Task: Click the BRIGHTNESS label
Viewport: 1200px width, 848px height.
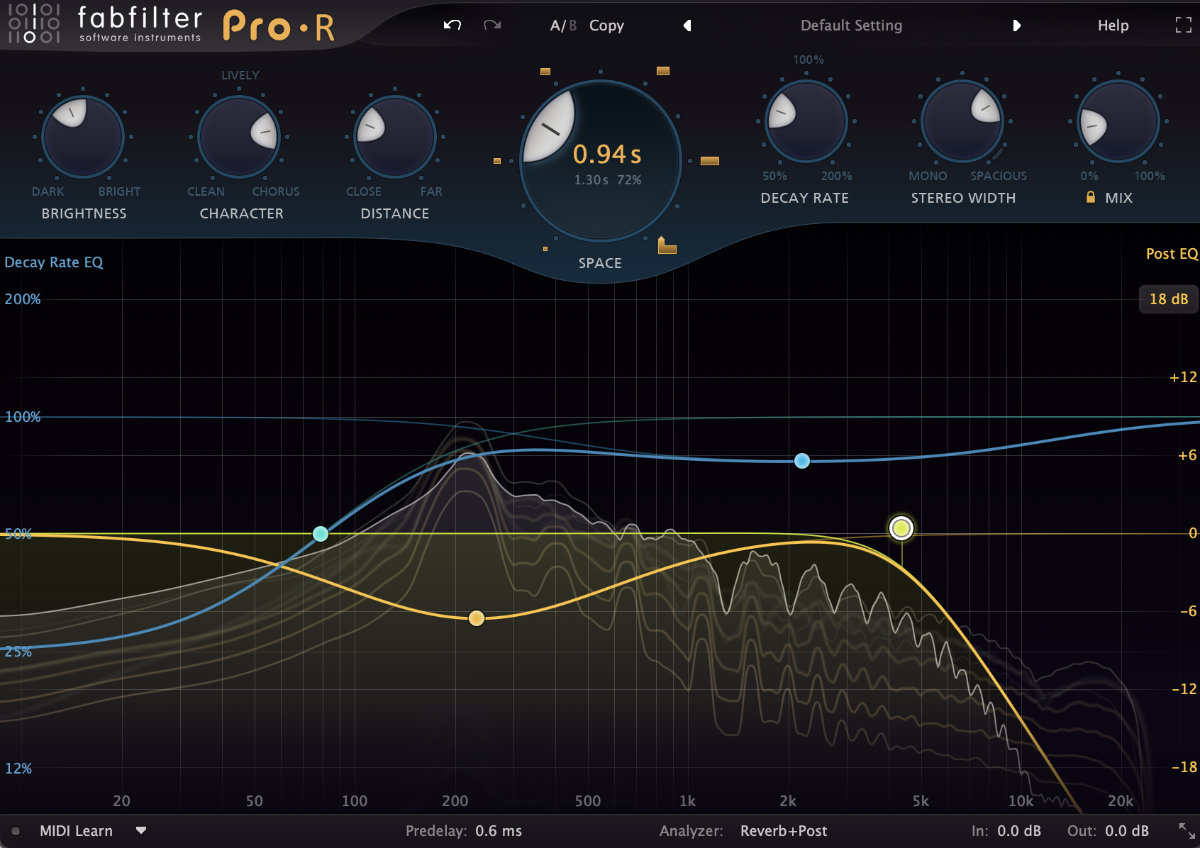Action: tap(84, 213)
